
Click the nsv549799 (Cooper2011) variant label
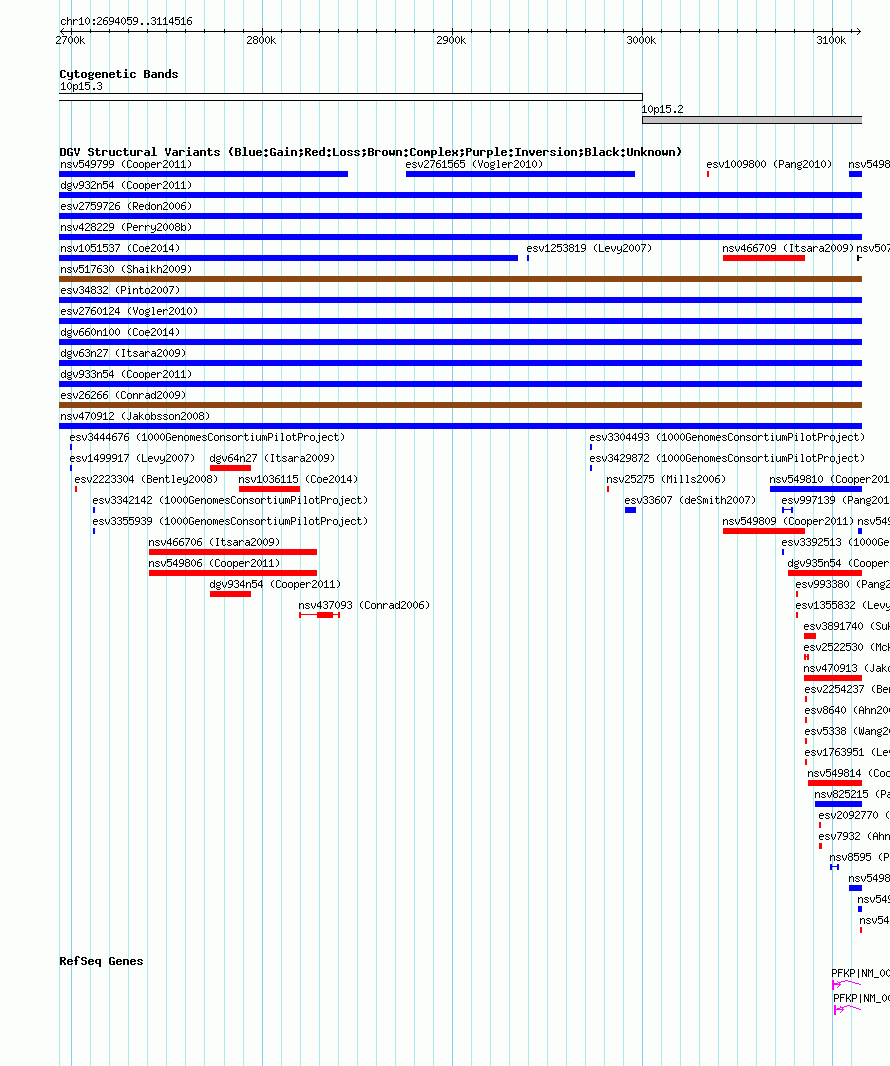pyautogui.click(x=126, y=164)
